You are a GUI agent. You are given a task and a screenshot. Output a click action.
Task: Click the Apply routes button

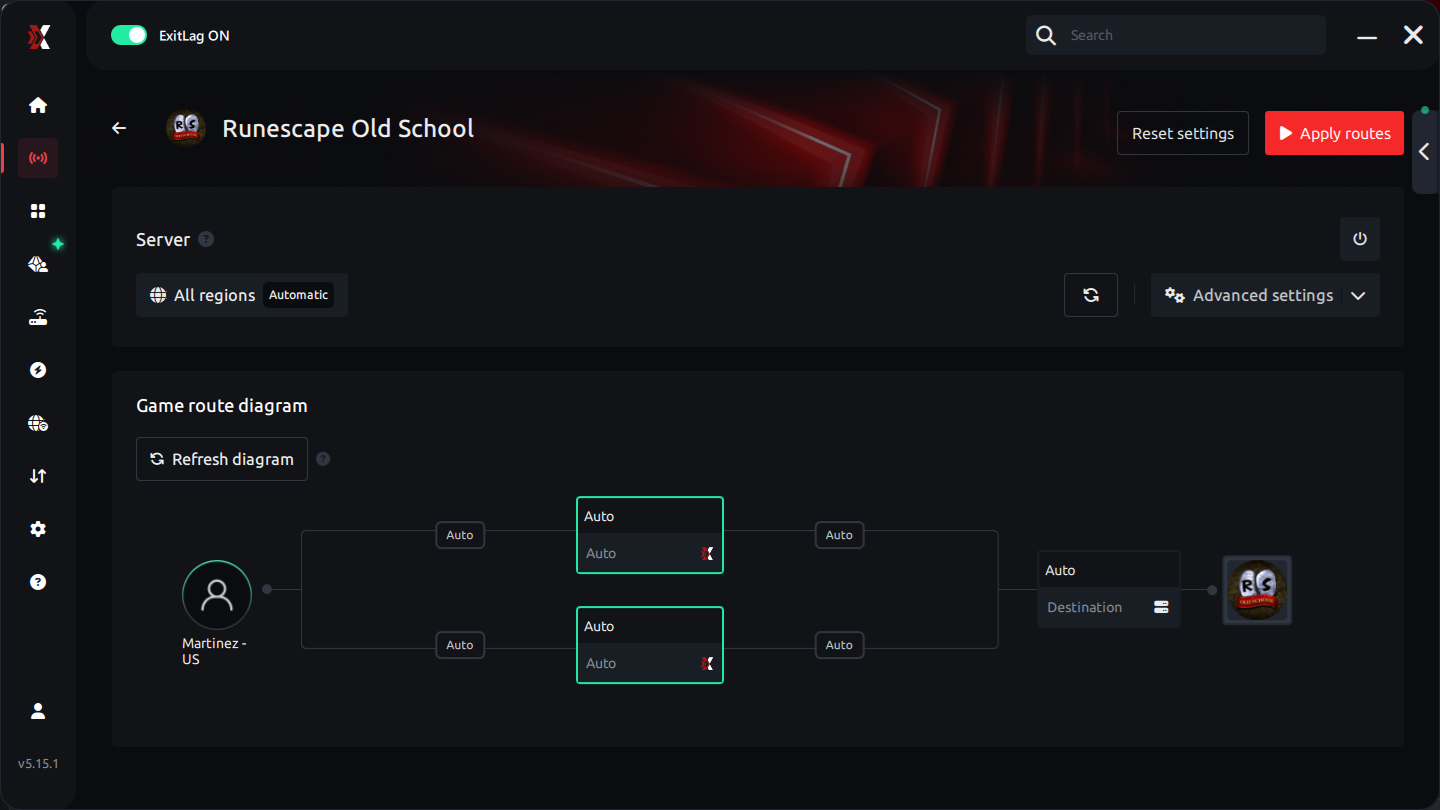click(1334, 133)
